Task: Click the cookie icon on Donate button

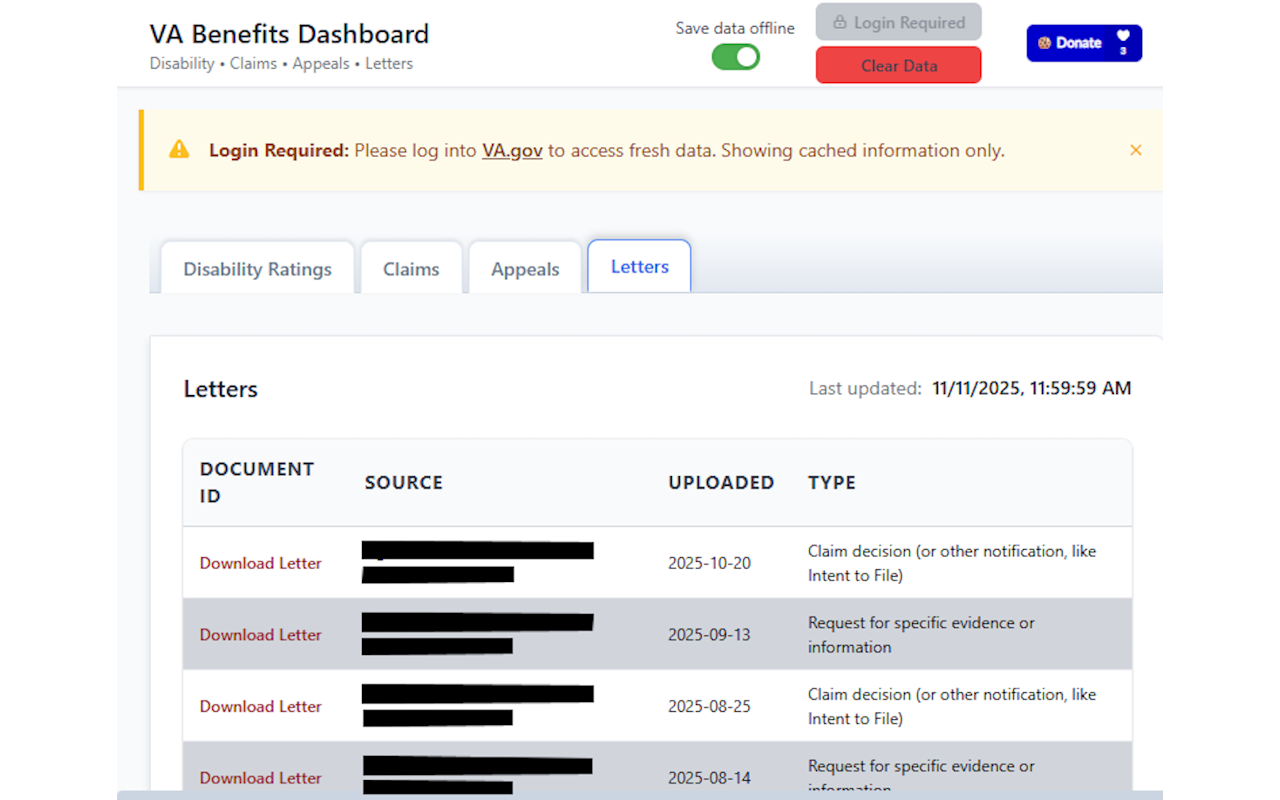Action: pyautogui.click(x=1044, y=43)
